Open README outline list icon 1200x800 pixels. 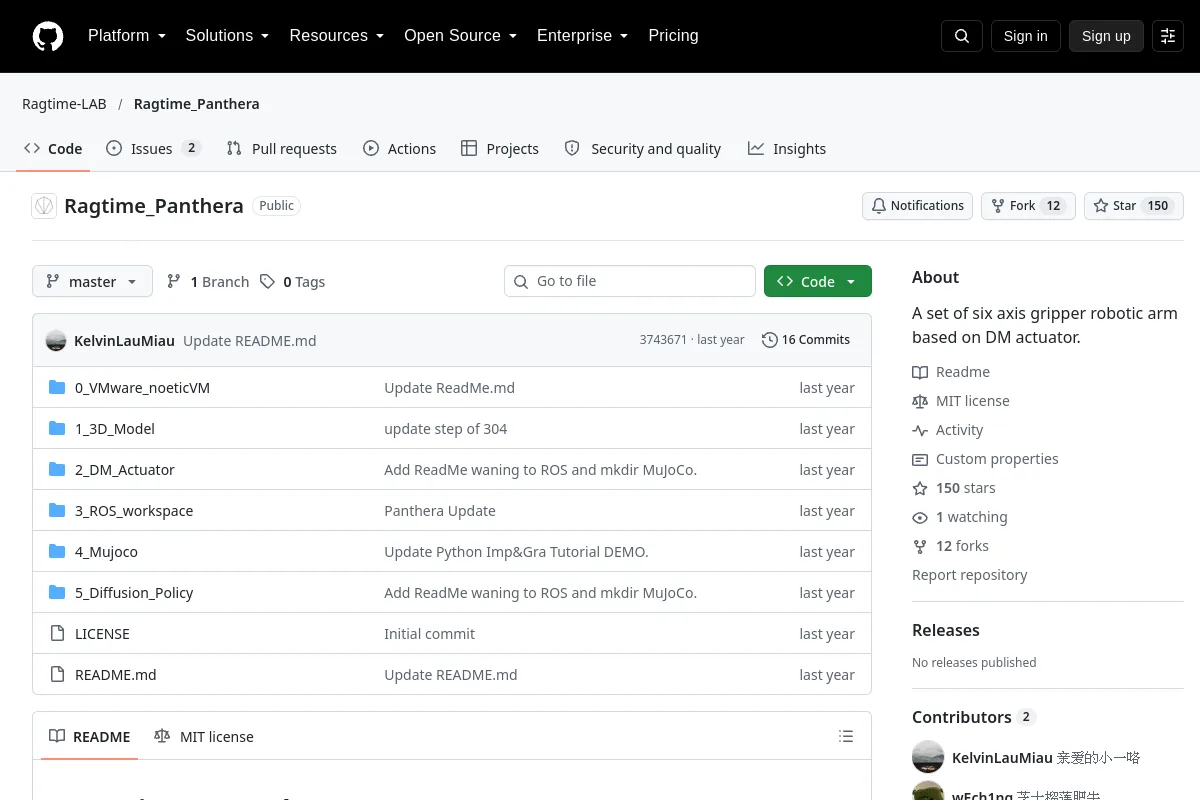846,737
